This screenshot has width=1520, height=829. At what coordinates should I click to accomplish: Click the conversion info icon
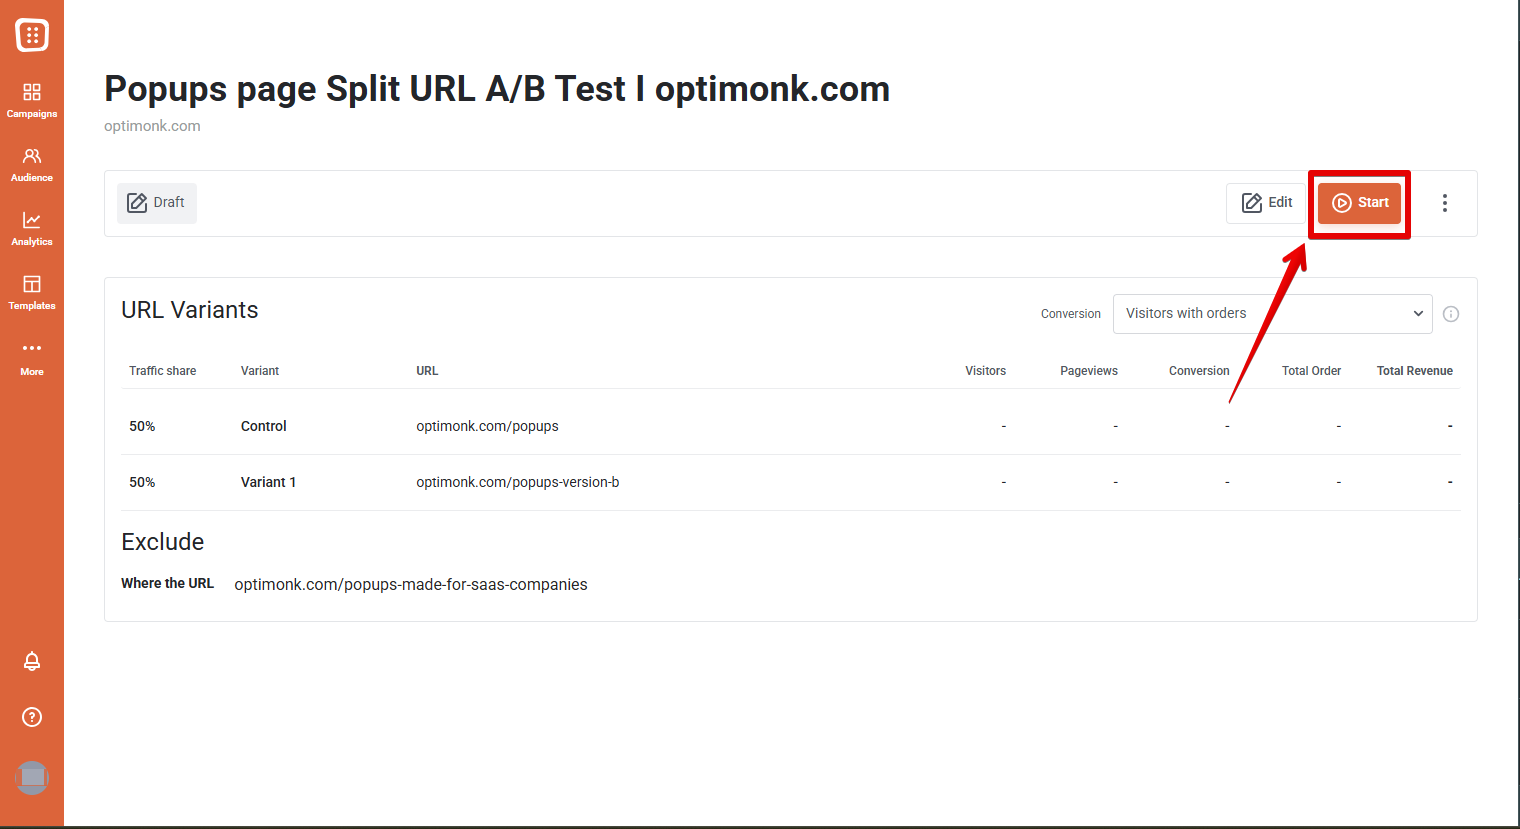pyautogui.click(x=1451, y=314)
